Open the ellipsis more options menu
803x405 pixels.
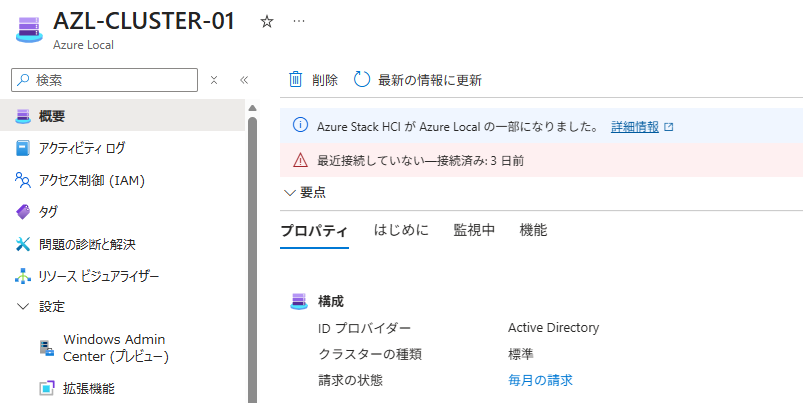click(x=299, y=21)
